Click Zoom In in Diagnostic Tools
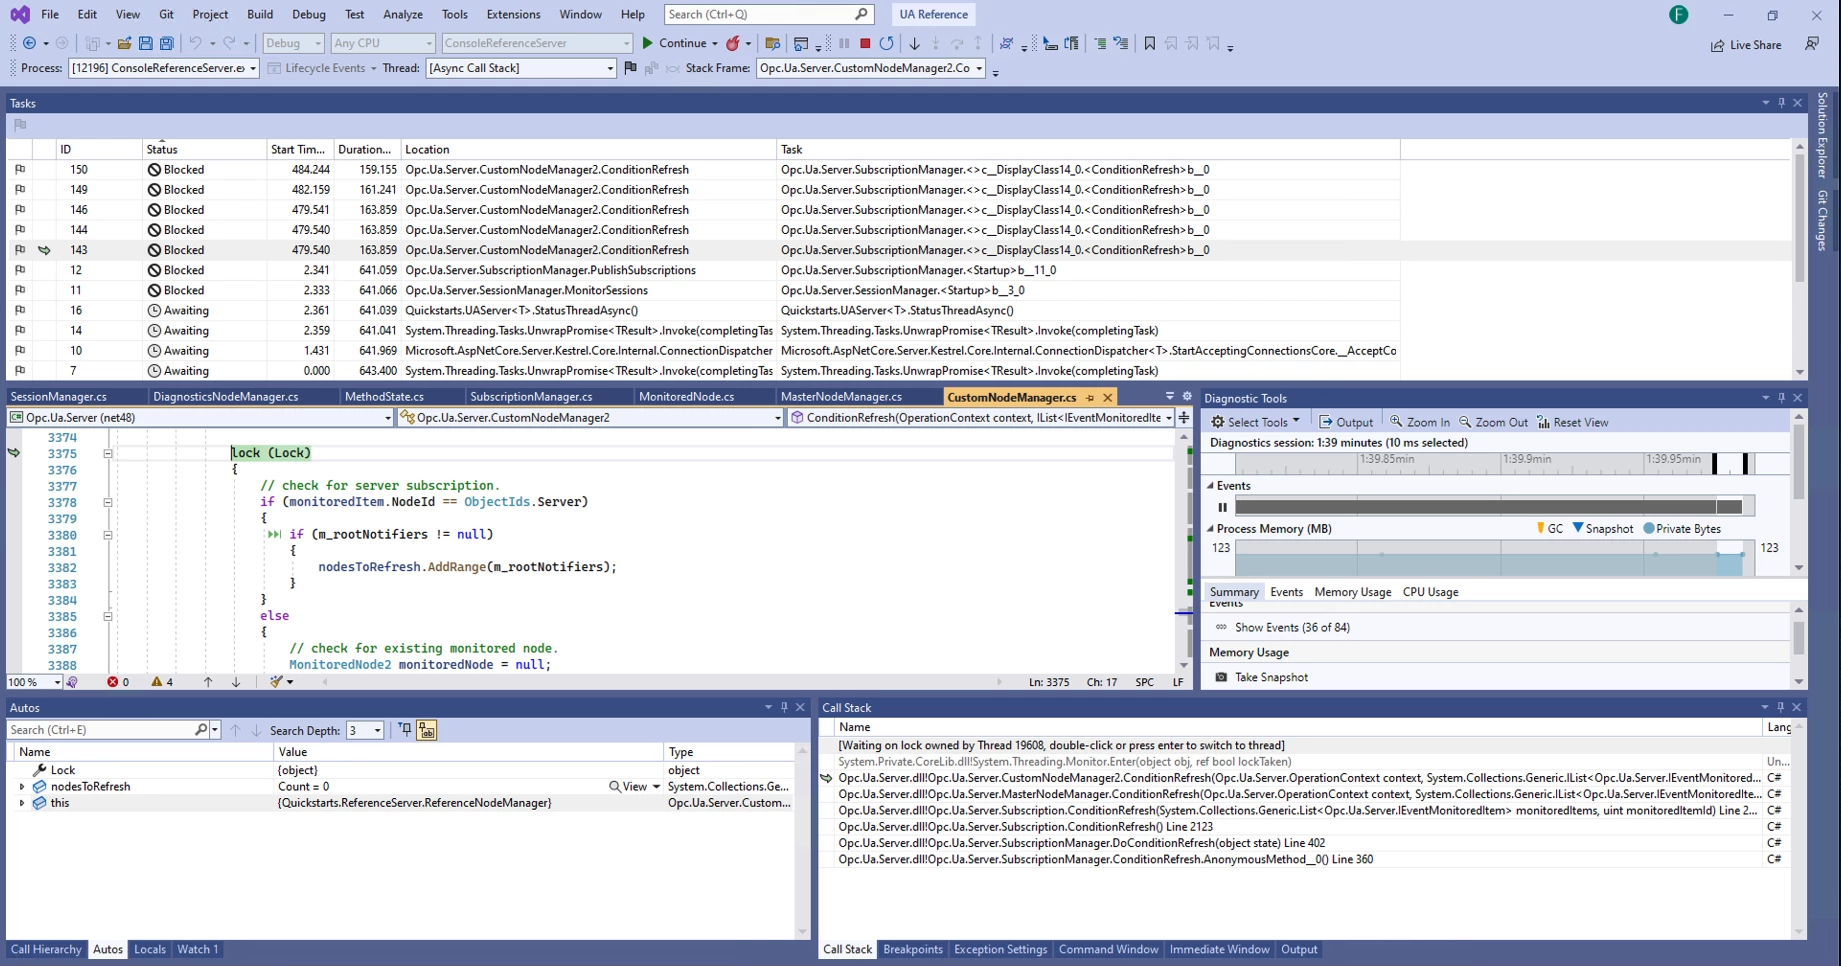The height and width of the screenshot is (966, 1841). pyautogui.click(x=1419, y=422)
